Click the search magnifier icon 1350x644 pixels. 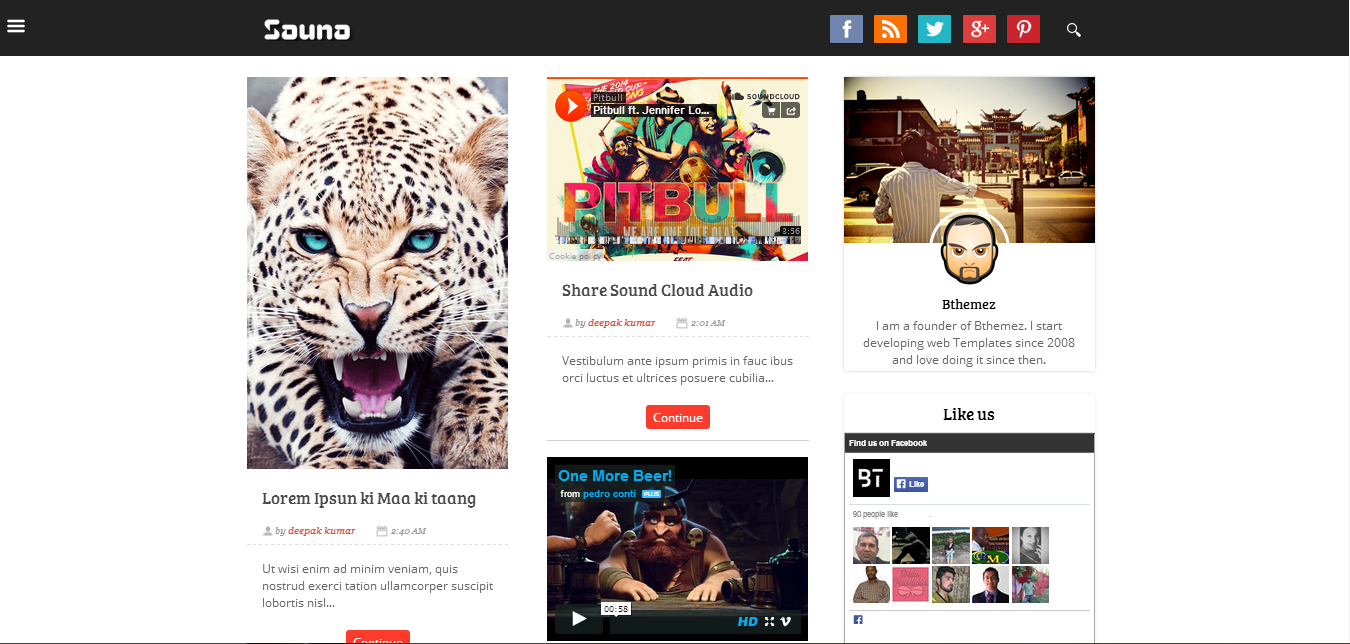pyautogui.click(x=1074, y=30)
